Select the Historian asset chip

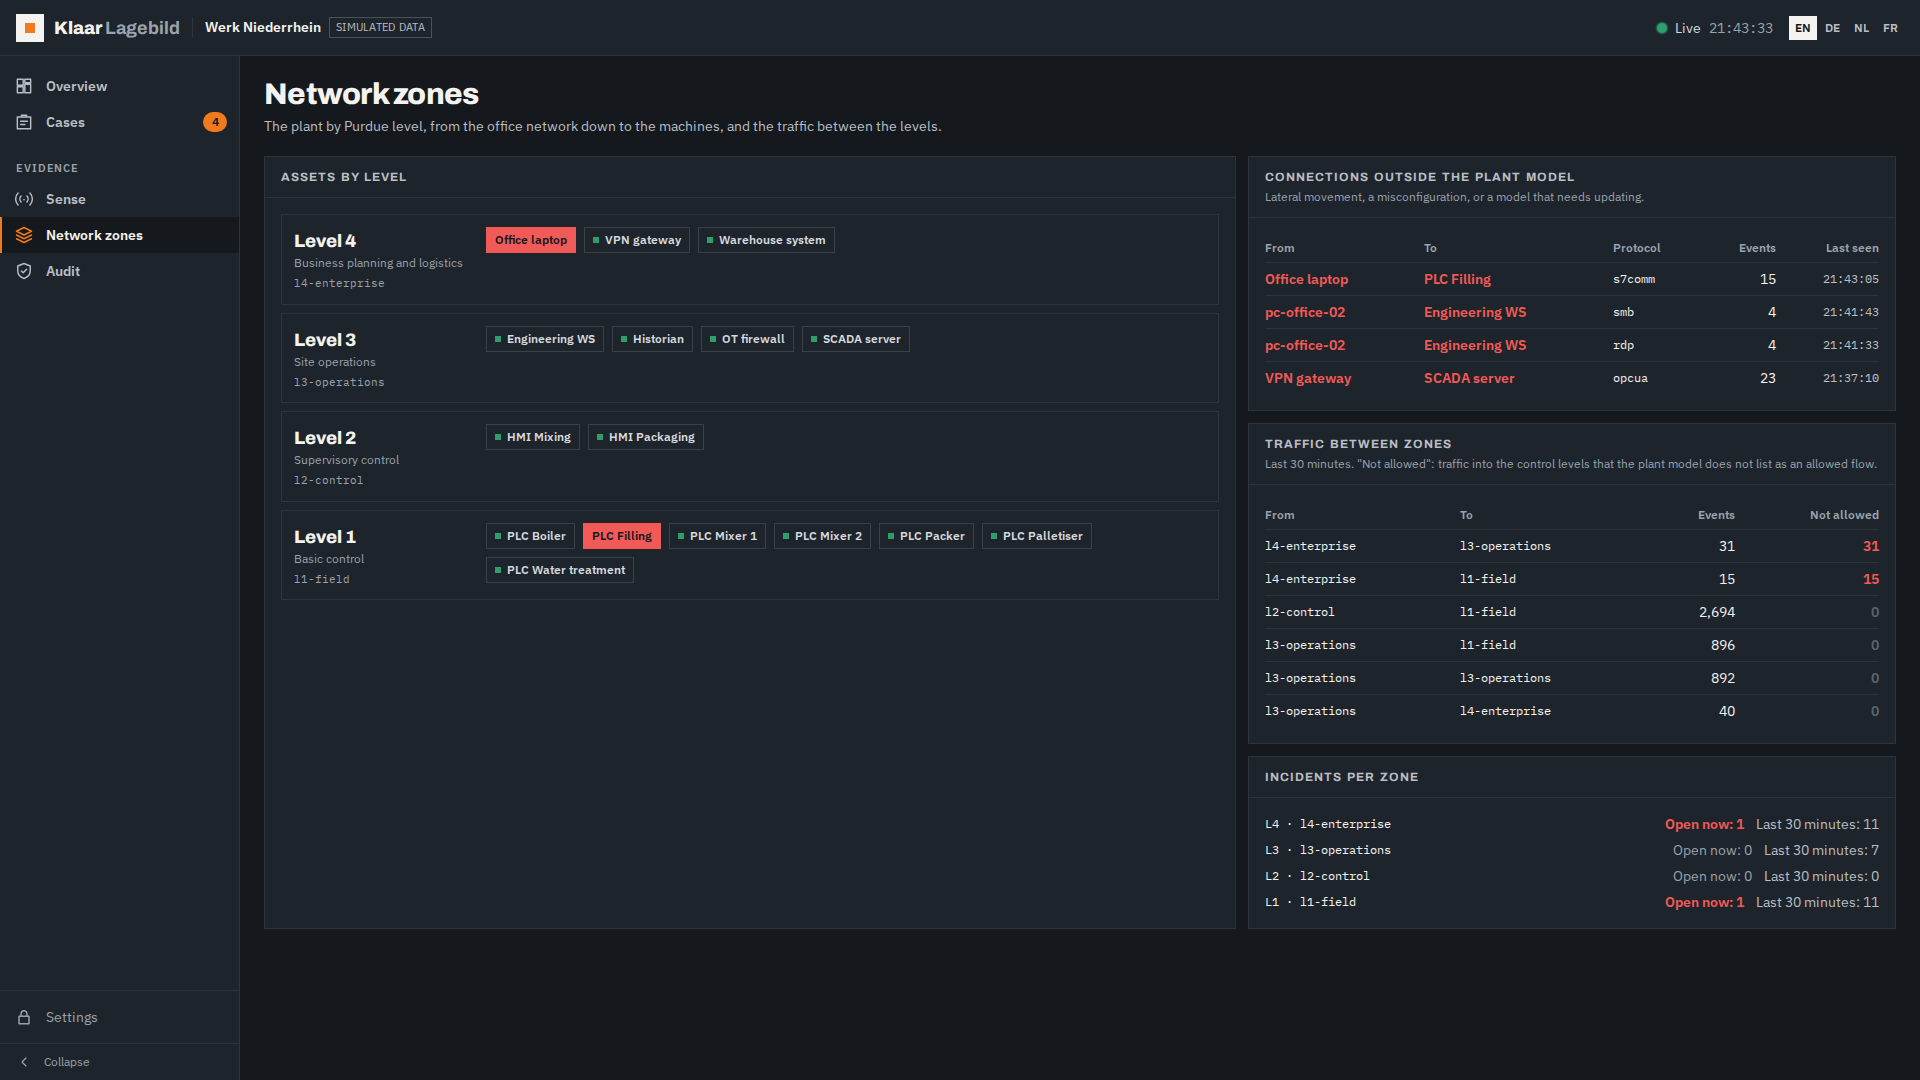(x=652, y=339)
